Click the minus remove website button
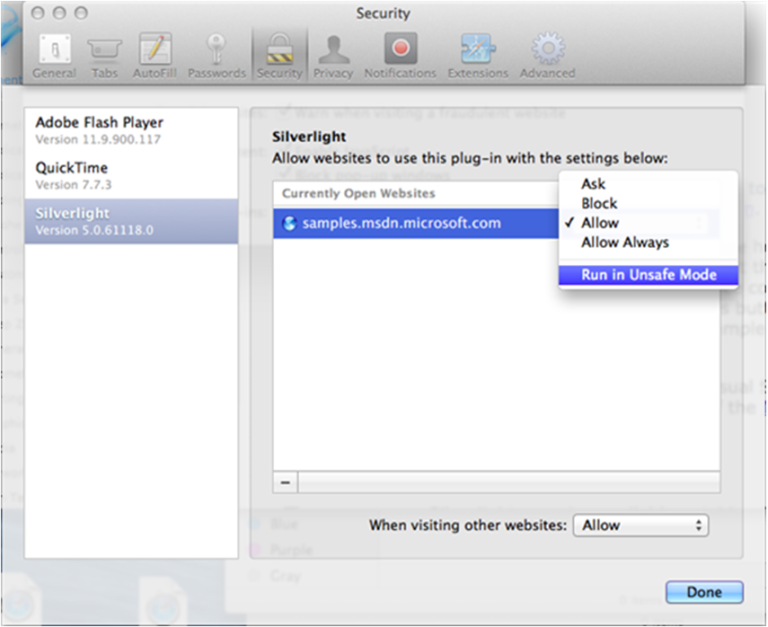 [x=286, y=482]
